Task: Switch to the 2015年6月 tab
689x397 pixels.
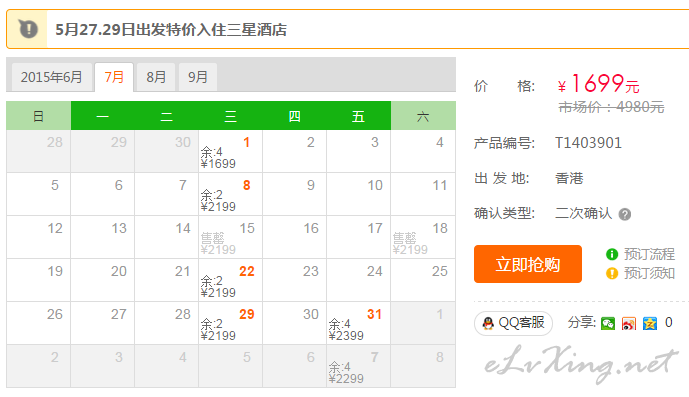Action: tap(52, 77)
